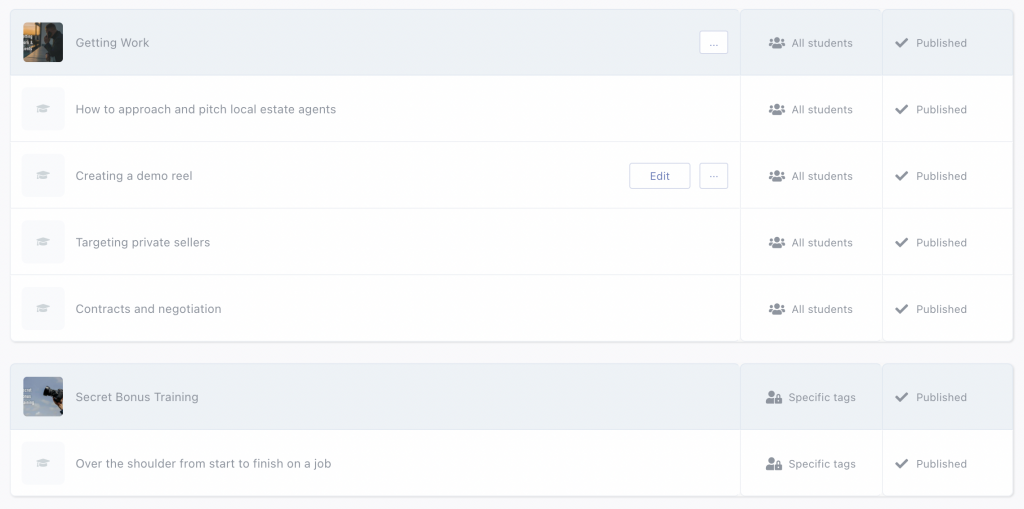Screen dimensions: 1024x509
Task: Click All students label for Creating a demo reel
Action: coord(822,176)
